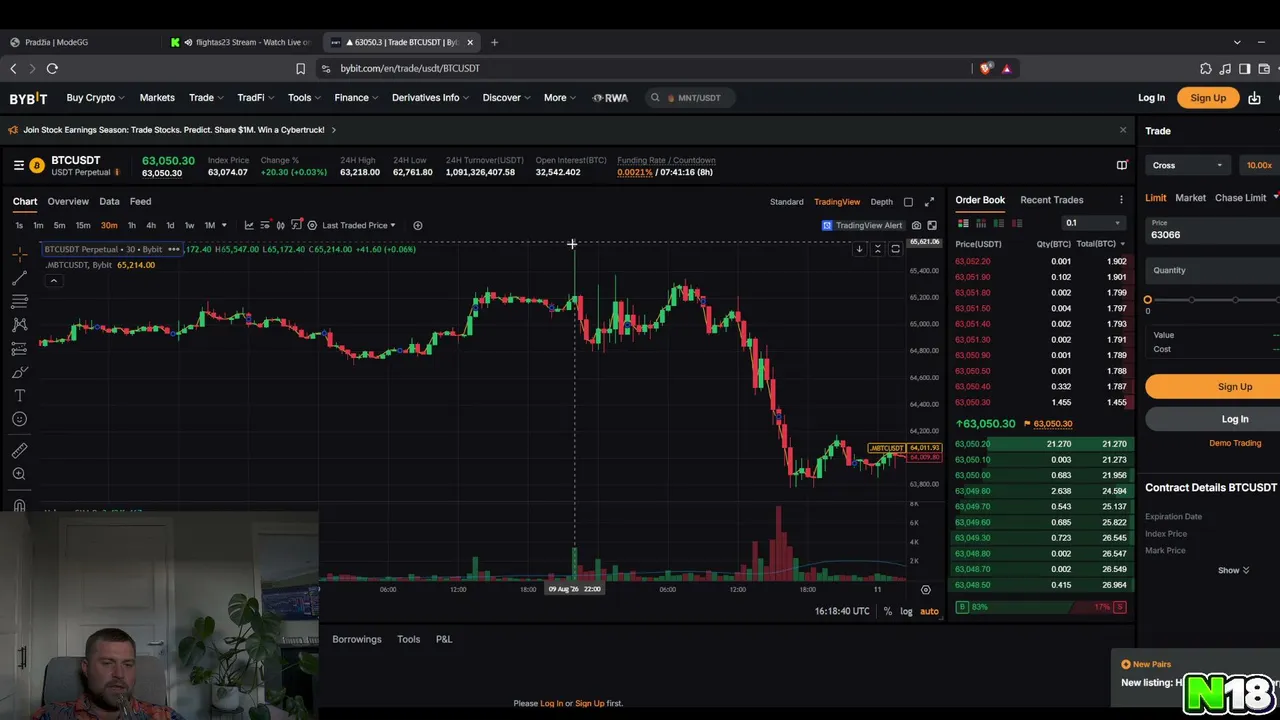This screenshot has width=1280, height=720.
Task: Select the 1d timeframe
Action: pyautogui.click(x=170, y=225)
